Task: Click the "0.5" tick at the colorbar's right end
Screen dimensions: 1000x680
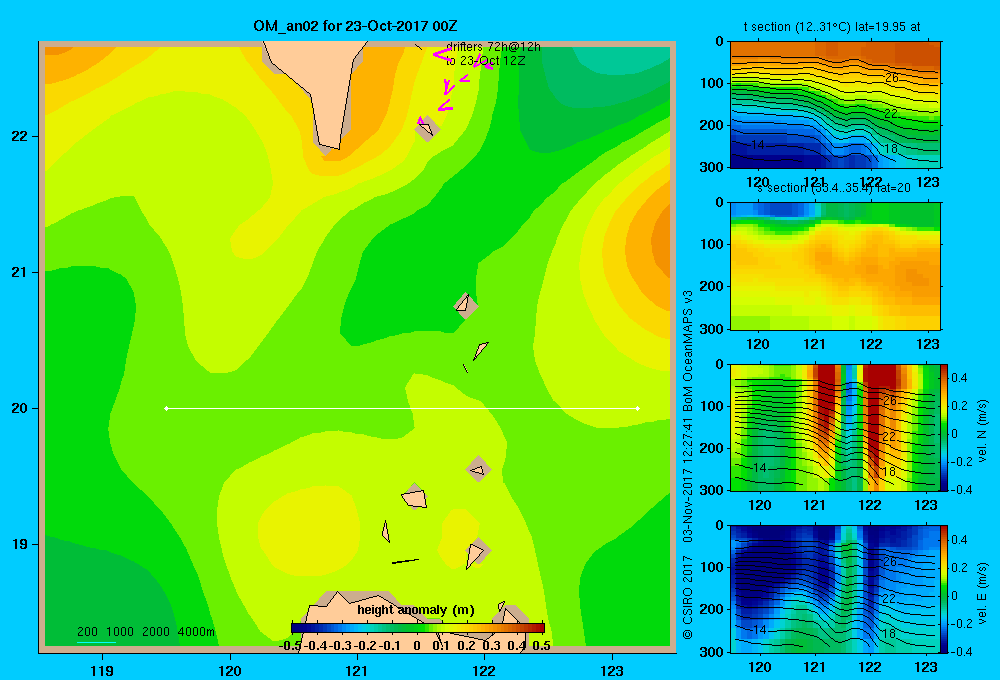Action: click(x=541, y=646)
